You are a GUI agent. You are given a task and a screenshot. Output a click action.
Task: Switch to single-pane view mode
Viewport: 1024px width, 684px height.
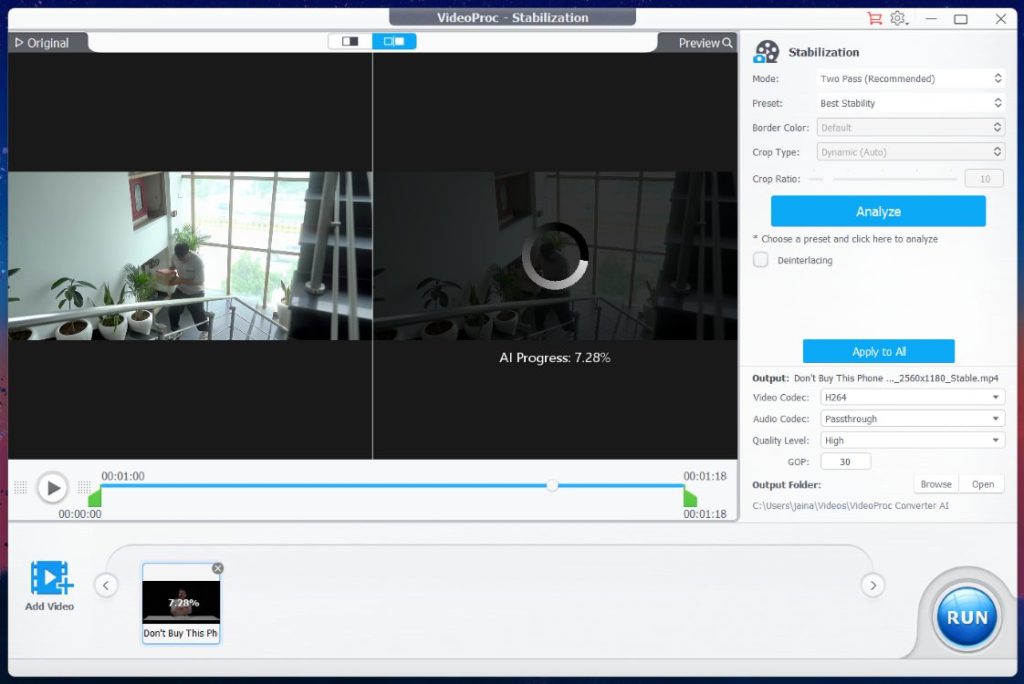[x=350, y=42]
